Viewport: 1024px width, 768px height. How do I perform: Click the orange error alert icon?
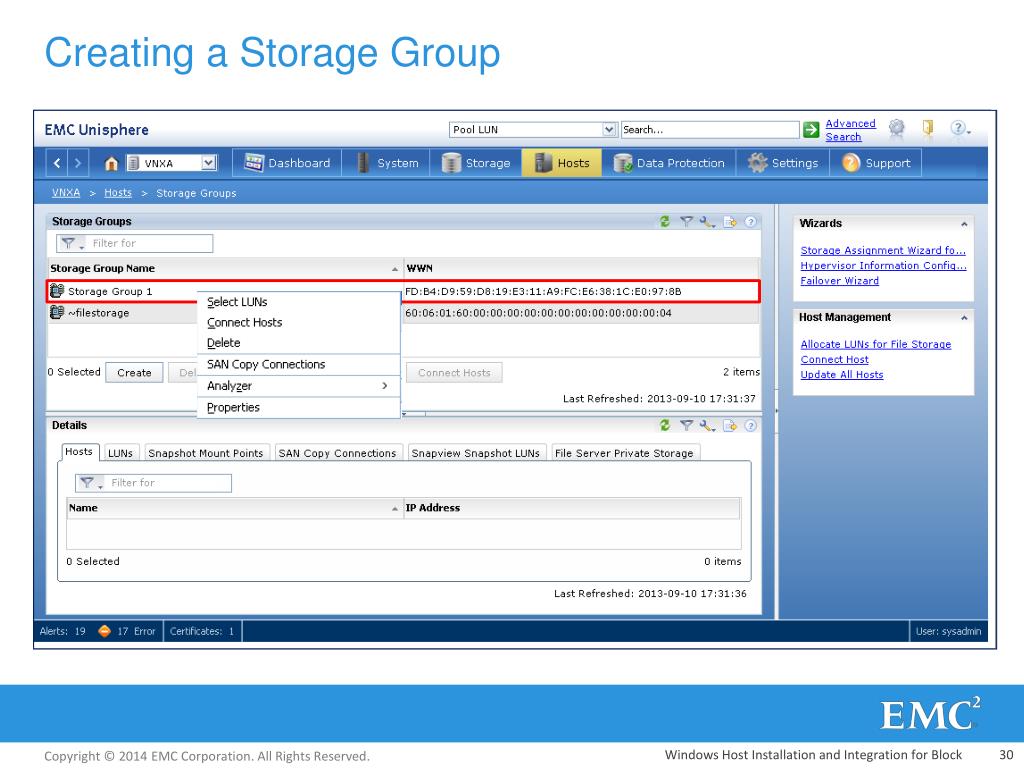(104, 631)
